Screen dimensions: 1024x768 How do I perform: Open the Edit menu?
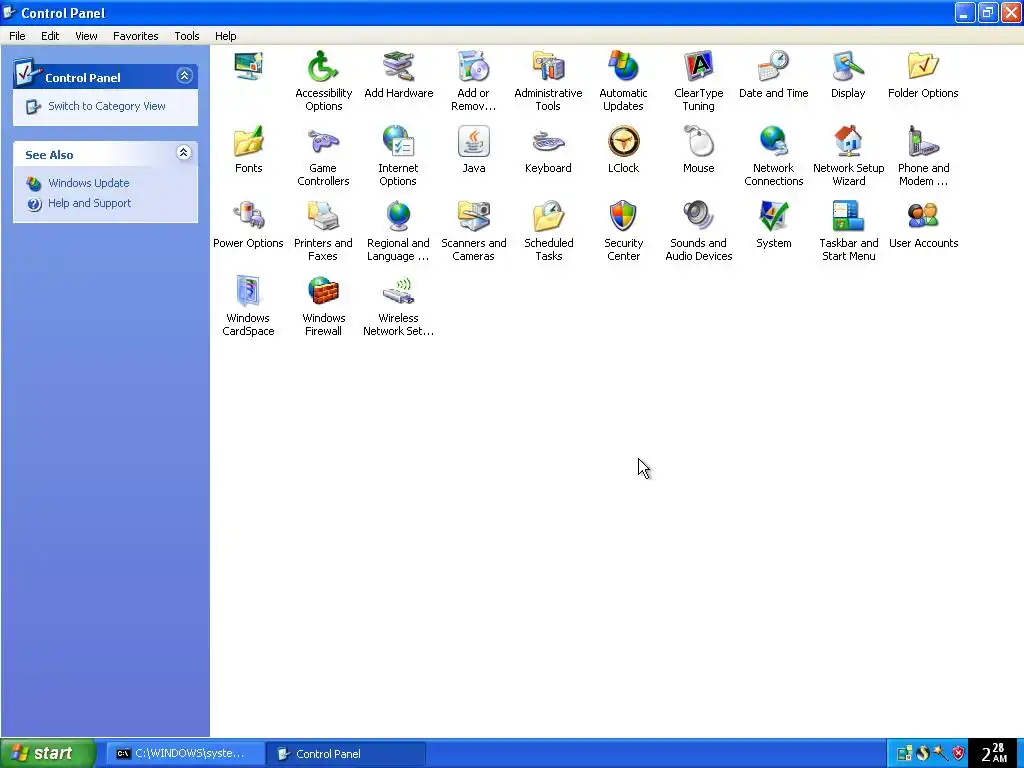click(x=50, y=36)
